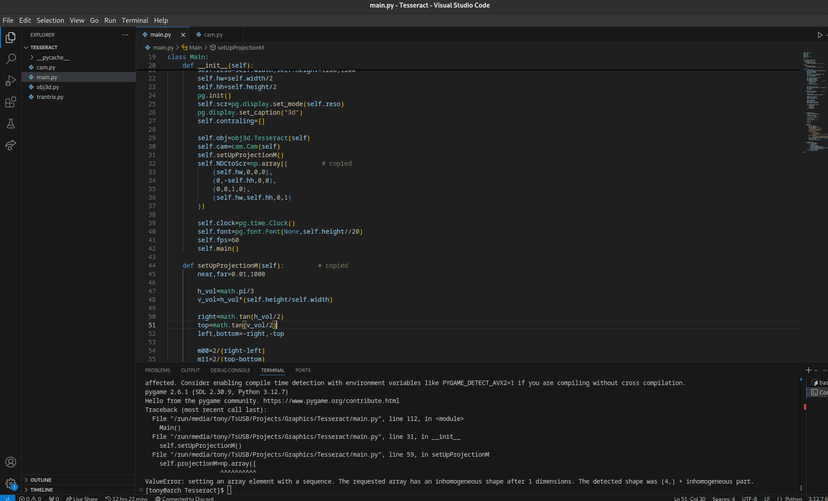Image resolution: width=828 pixels, height=501 pixels.
Task: Open trantrix.py from the explorer
Action: tap(49, 97)
